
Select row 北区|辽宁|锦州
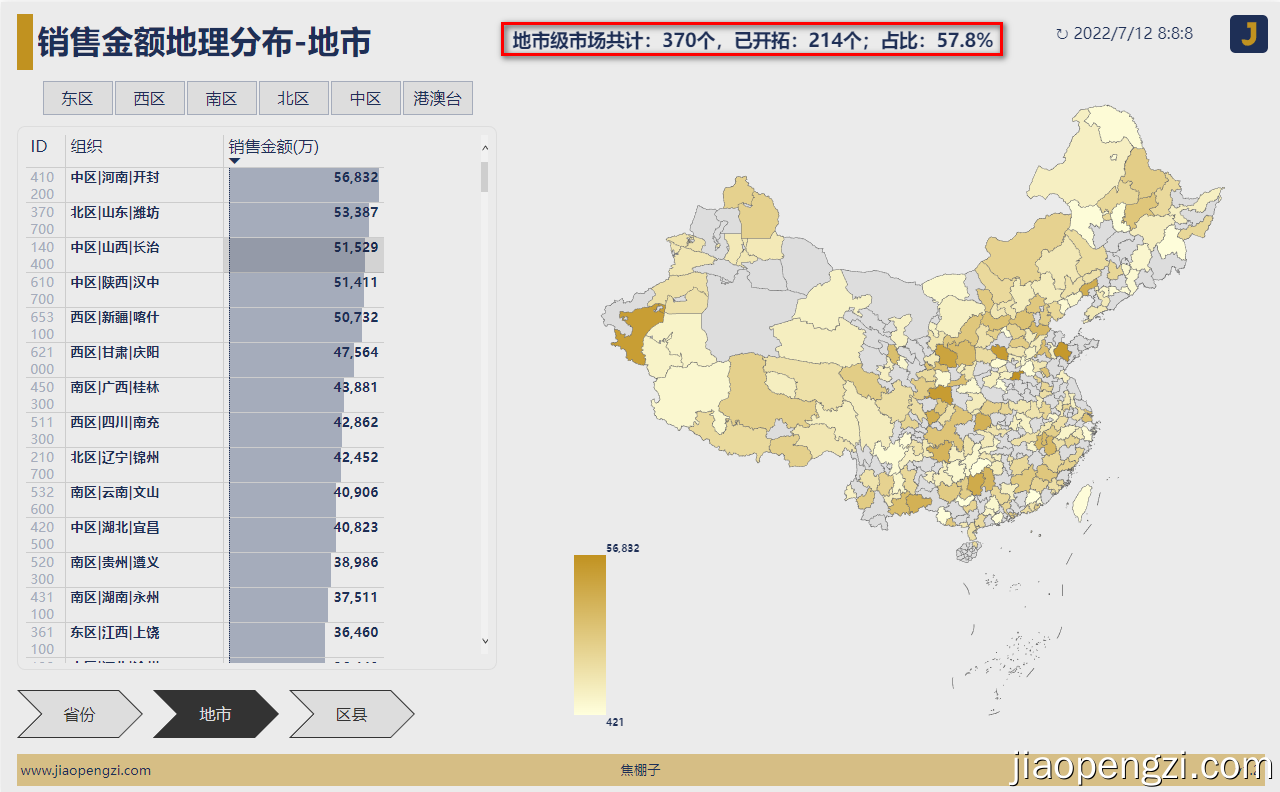pyautogui.click(x=205, y=465)
